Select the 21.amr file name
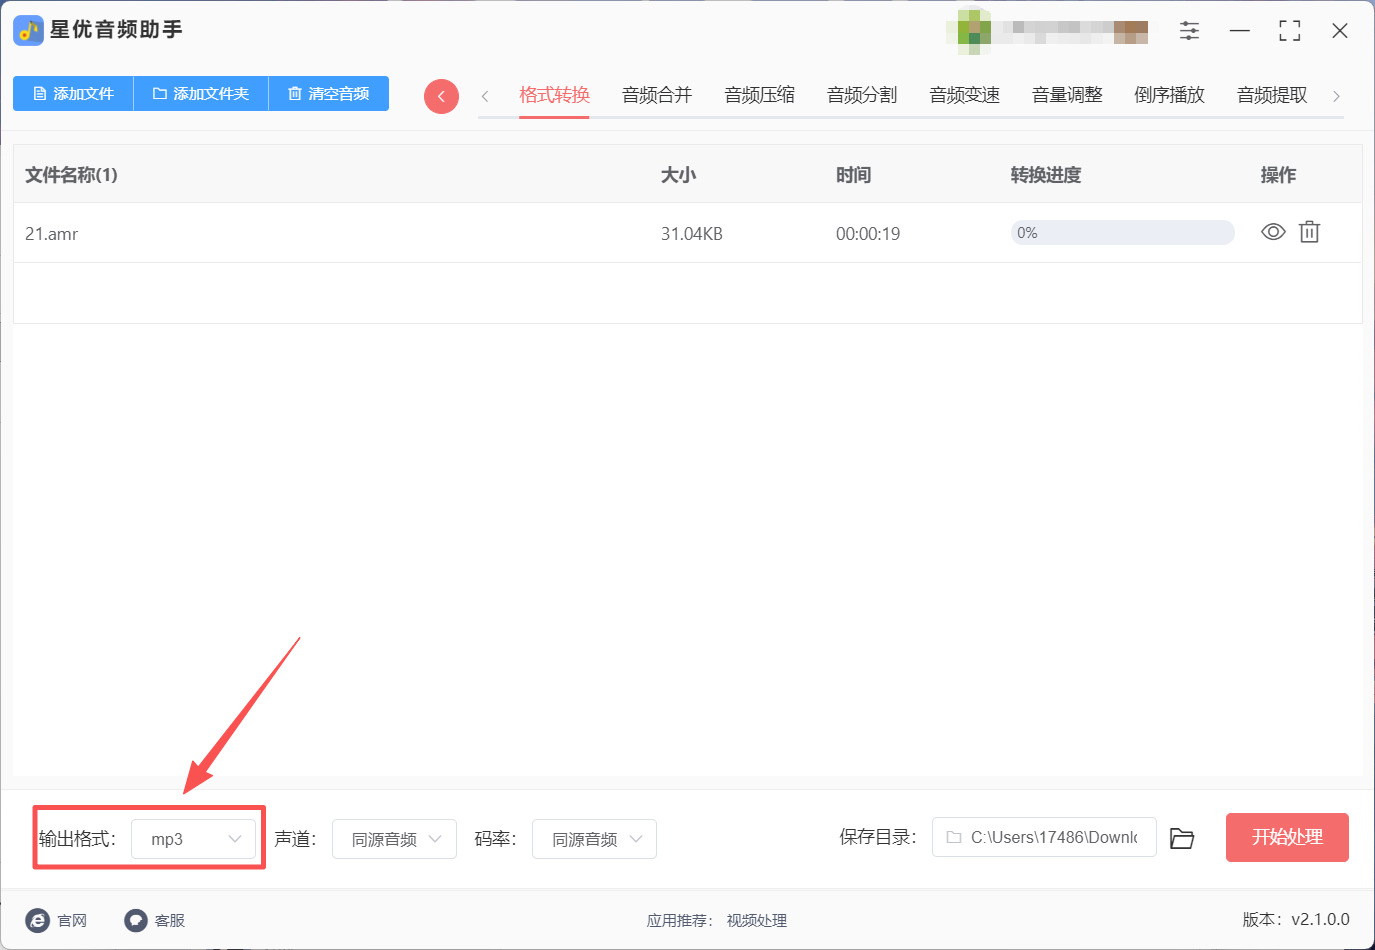The width and height of the screenshot is (1375, 950). click(x=52, y=234)
